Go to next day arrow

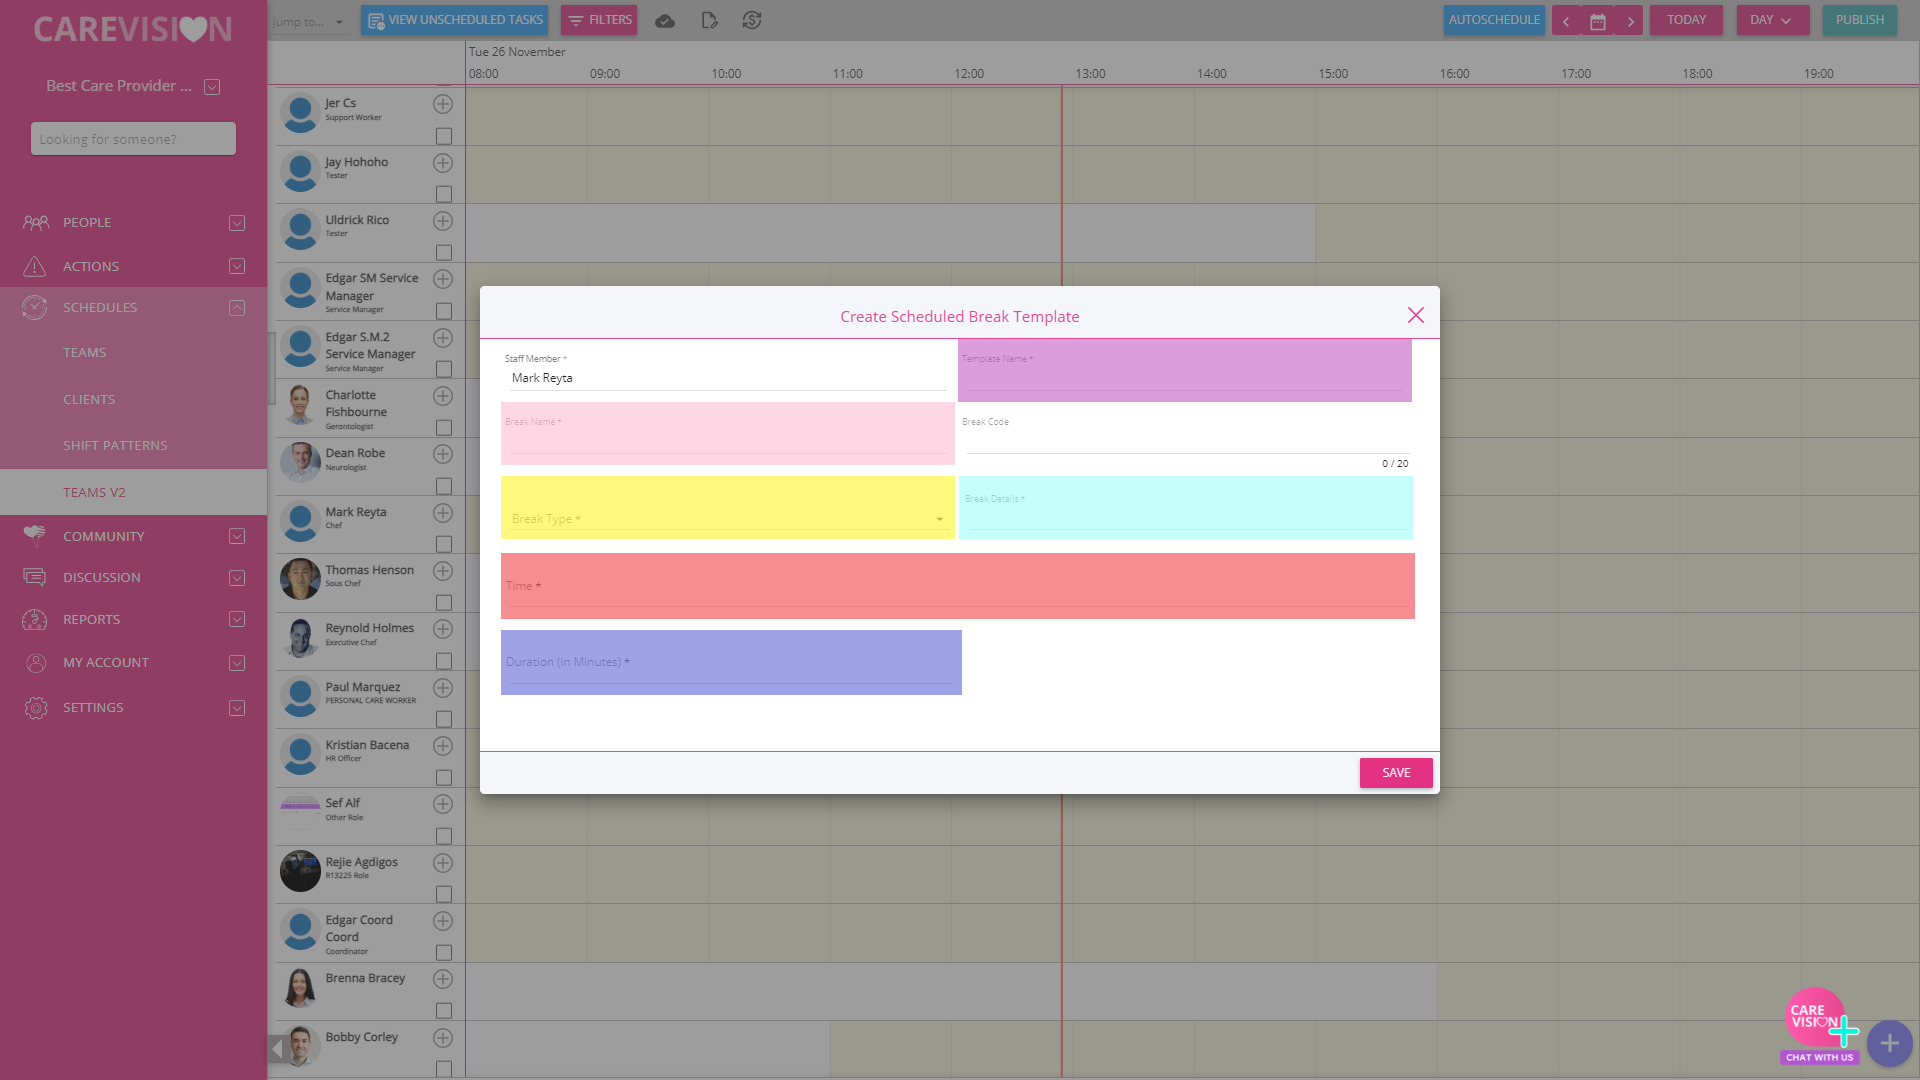coord(1630,21)
